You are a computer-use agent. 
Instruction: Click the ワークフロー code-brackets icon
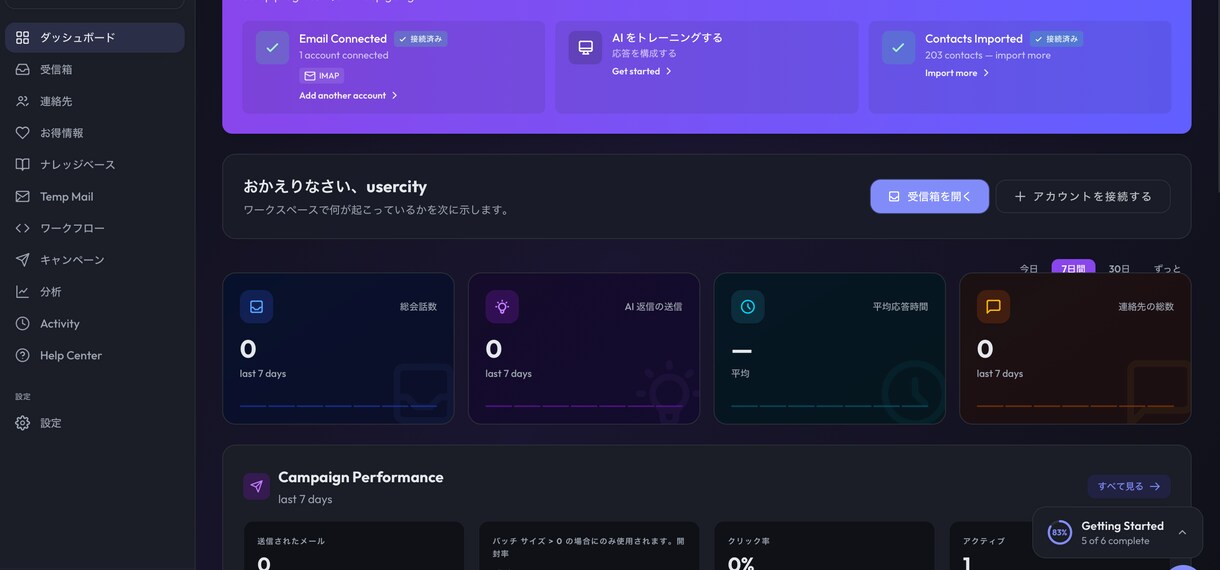click(x=22, y=228)
